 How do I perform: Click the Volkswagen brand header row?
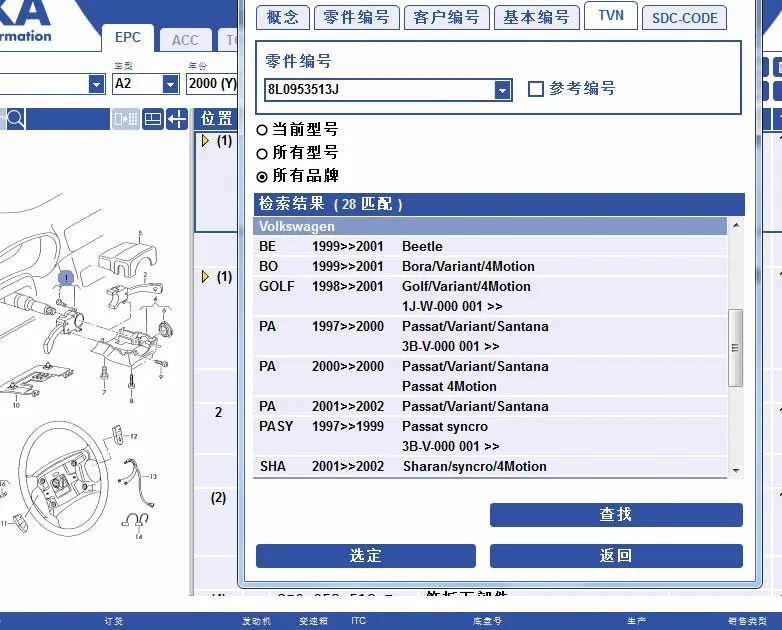tap(490, 226)
